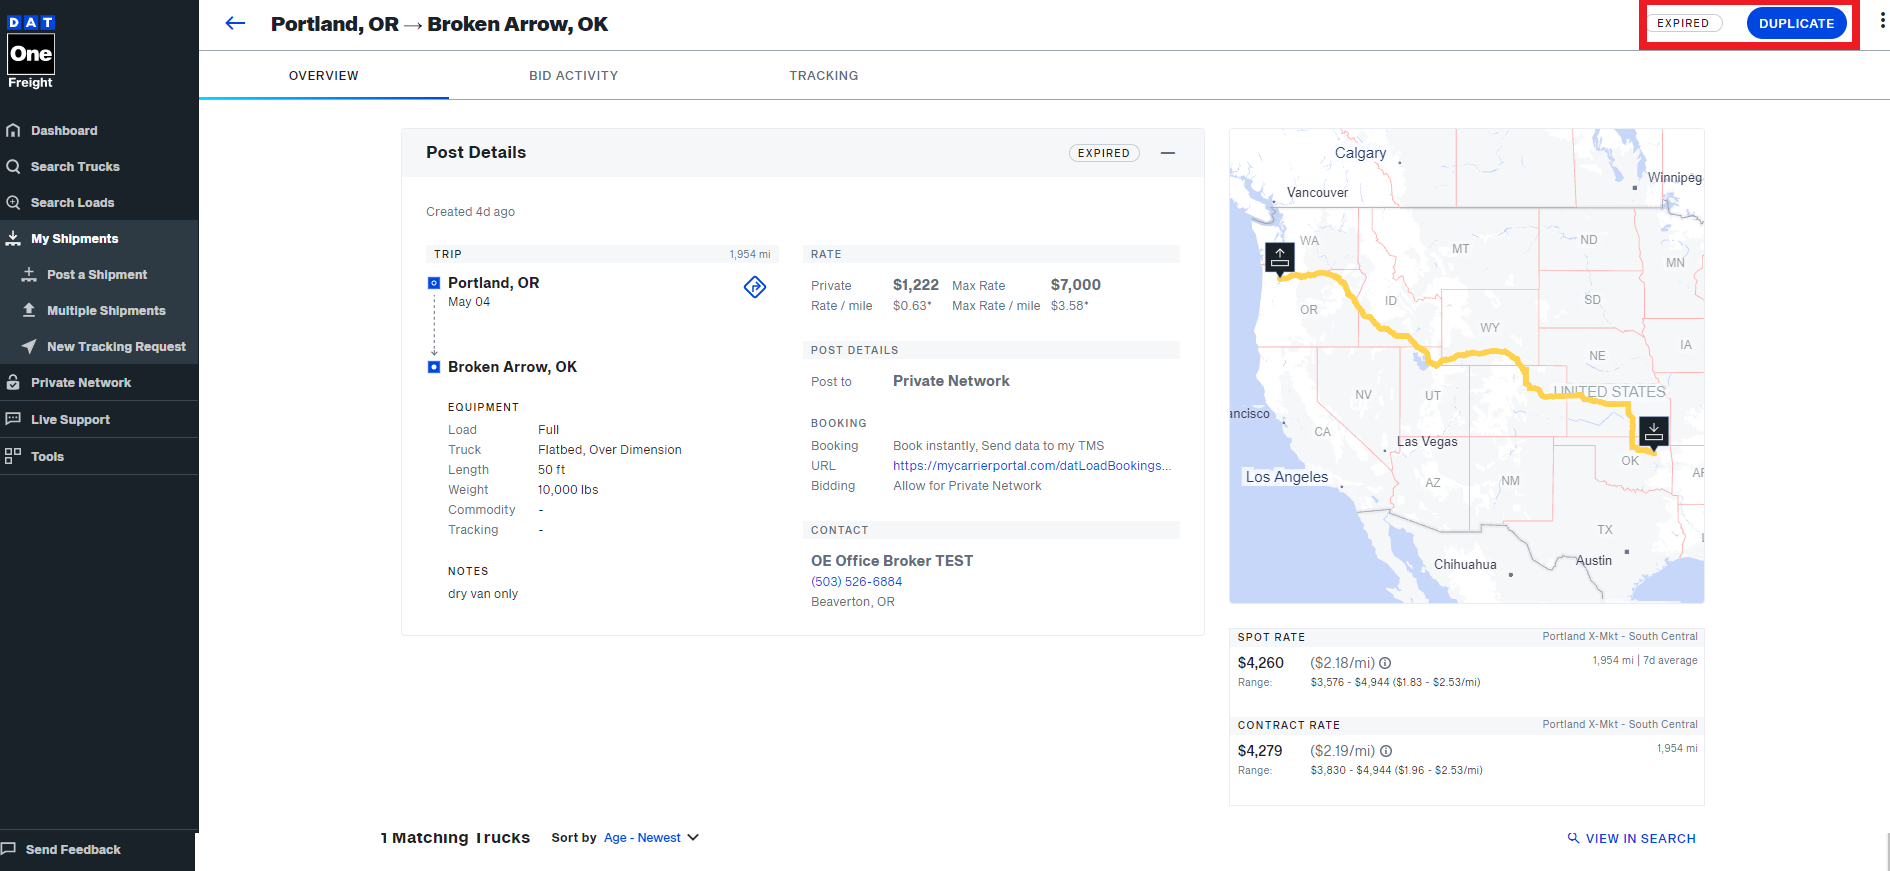The image size is (1890, 871).
Task: Click the origin pickup marker on map
Action: point(1280,258)
